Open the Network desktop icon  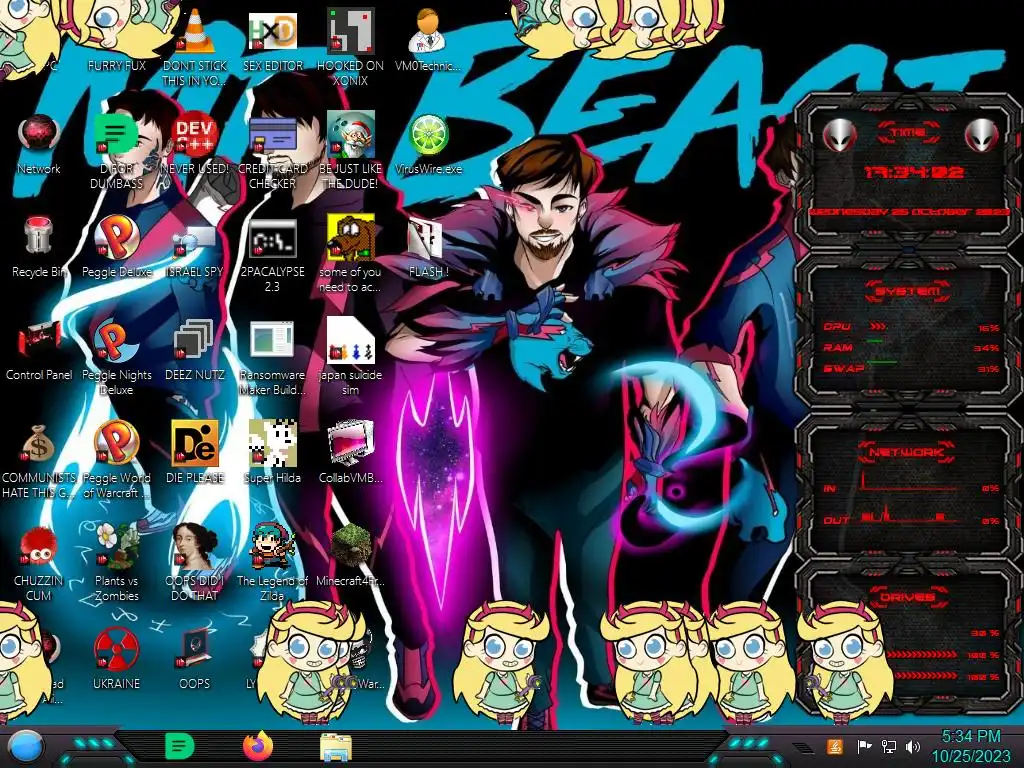point(39,135)
